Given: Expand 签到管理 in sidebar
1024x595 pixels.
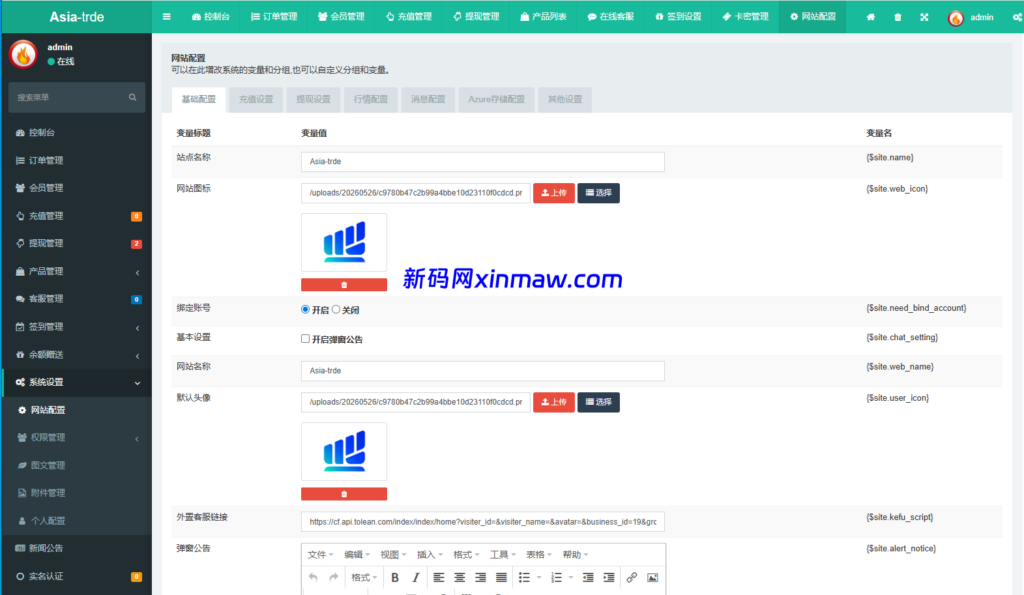Looking at the screenshot, I should [77, 327].
